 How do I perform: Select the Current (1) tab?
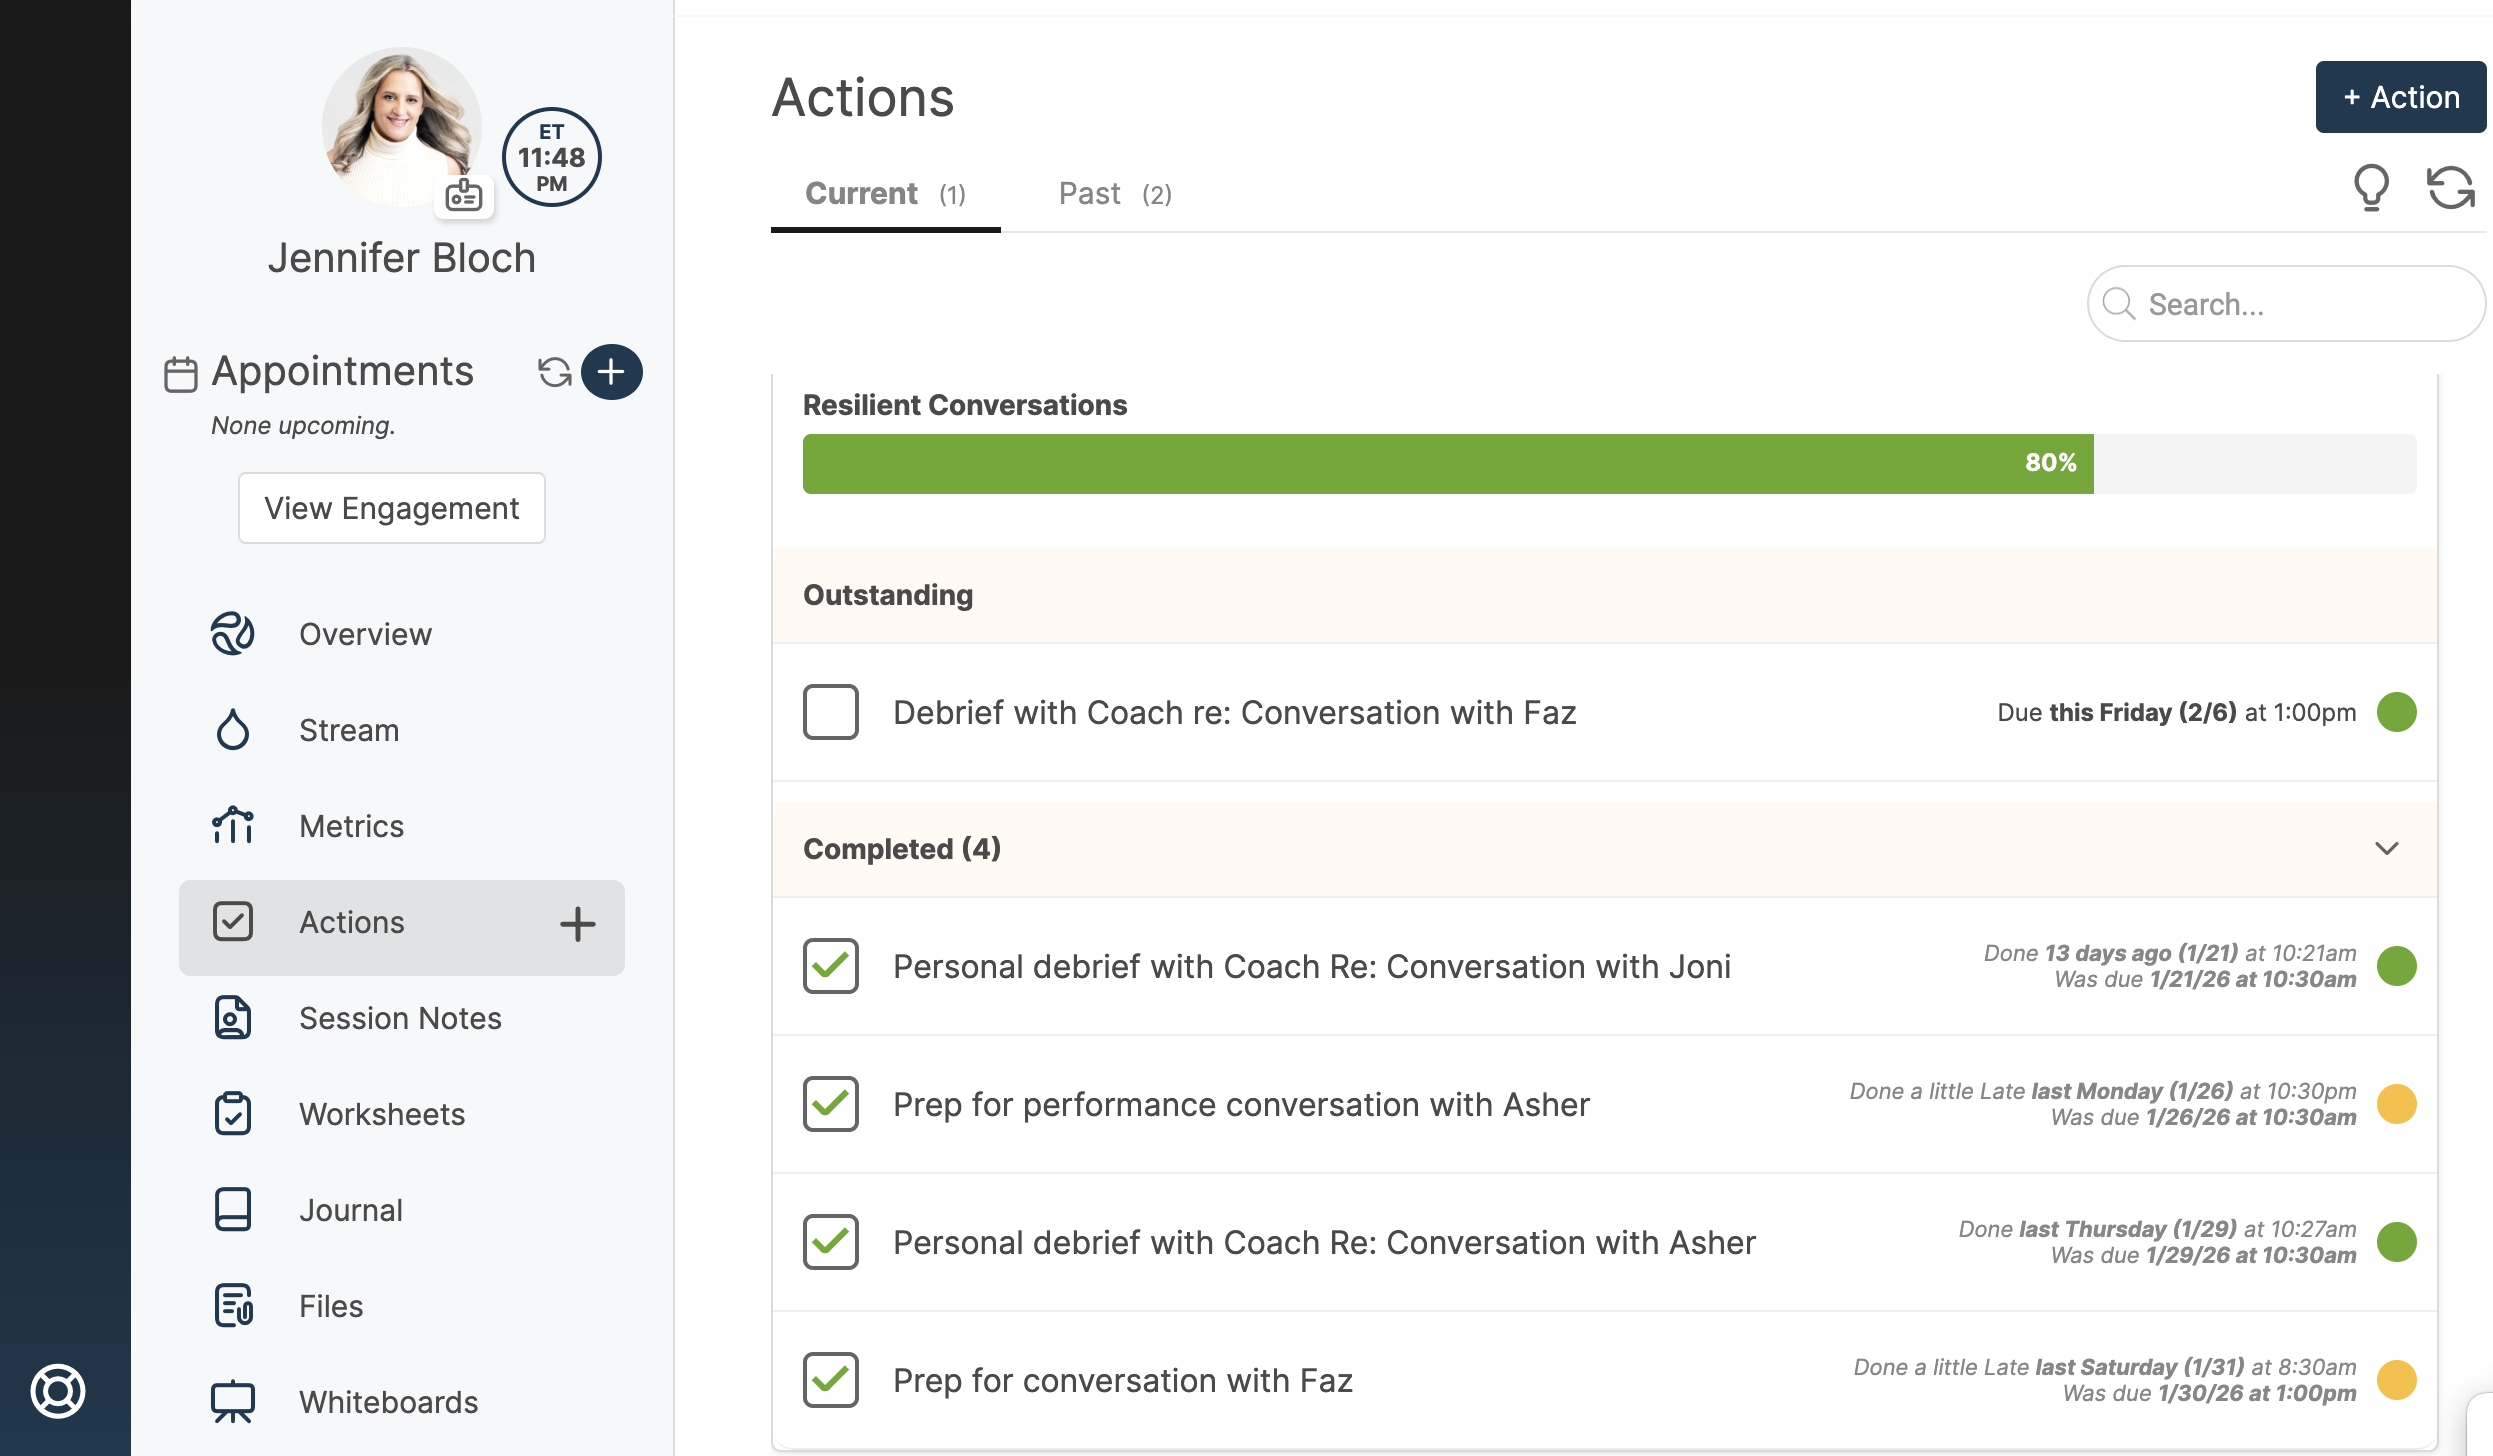point(884,194)
